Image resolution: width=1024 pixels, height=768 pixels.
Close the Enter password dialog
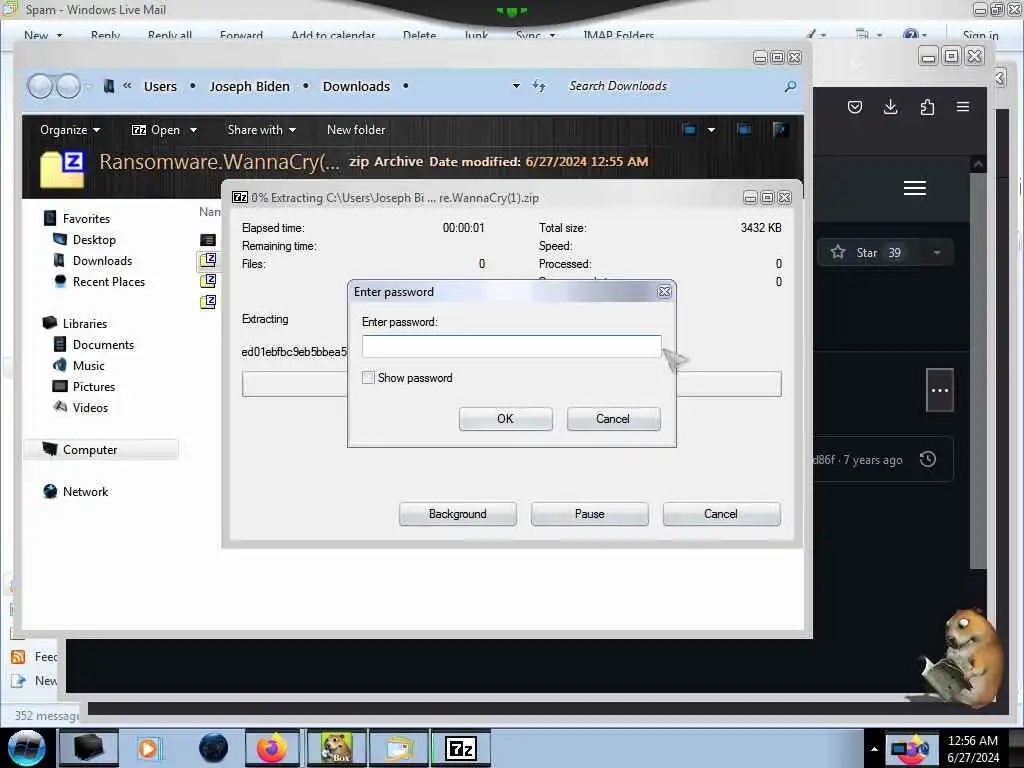click(664, 292)
